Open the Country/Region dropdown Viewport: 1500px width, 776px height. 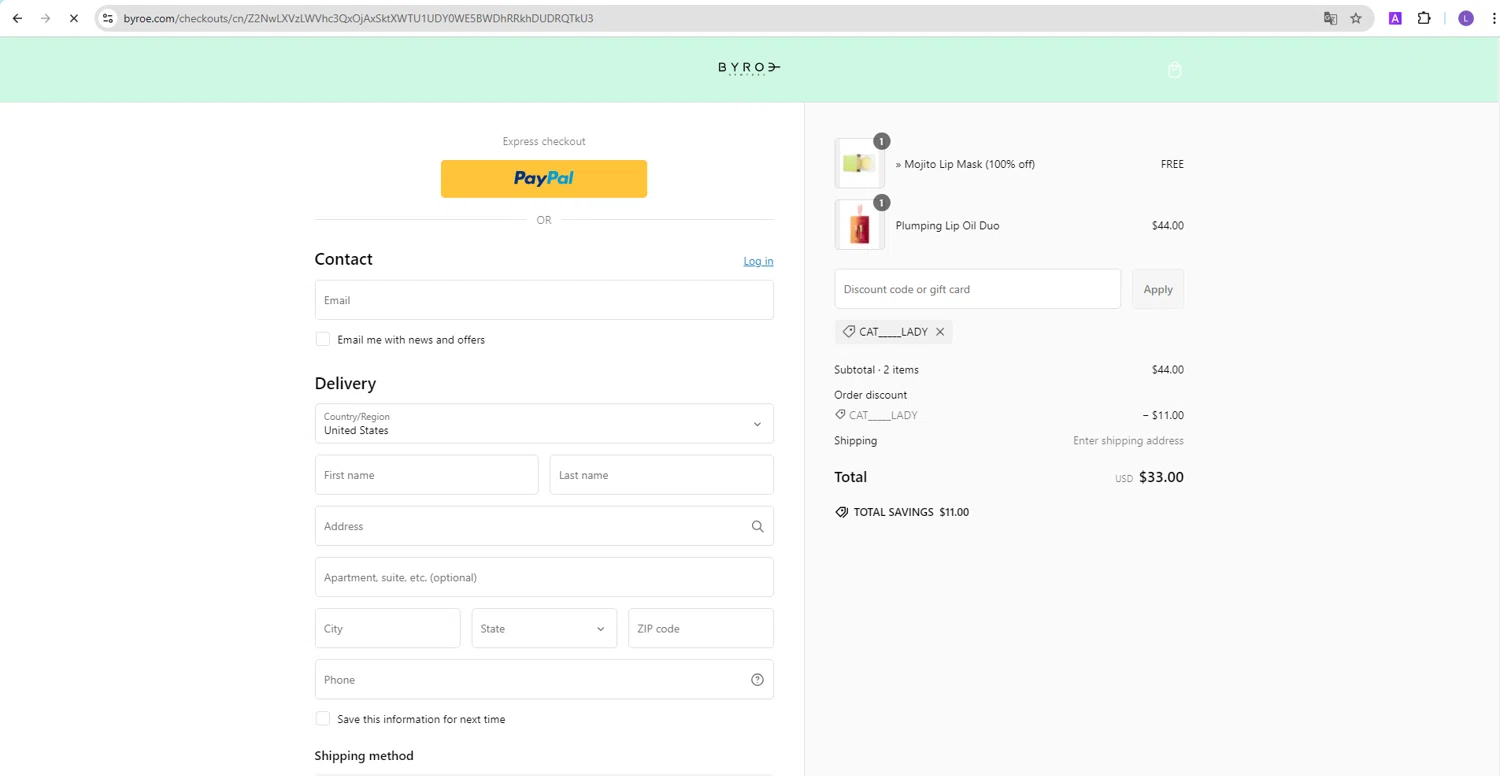coord(544,424)
